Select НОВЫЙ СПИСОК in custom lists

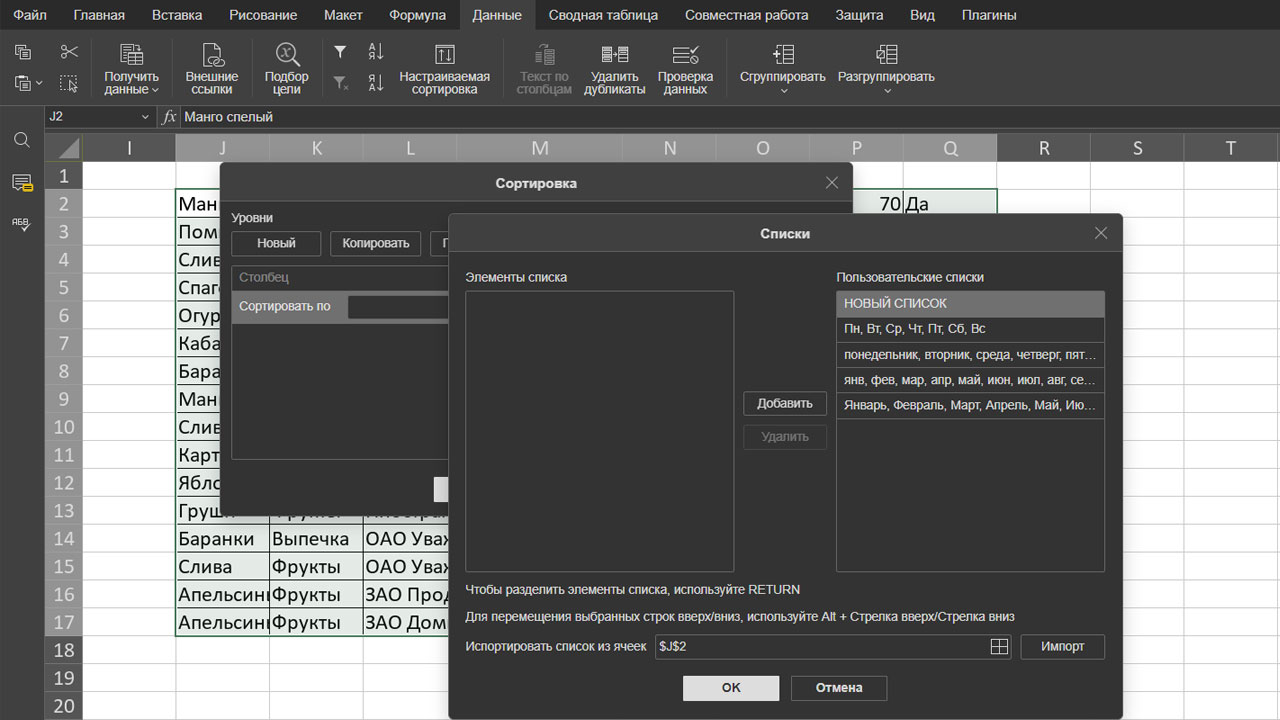coord(970,303)
